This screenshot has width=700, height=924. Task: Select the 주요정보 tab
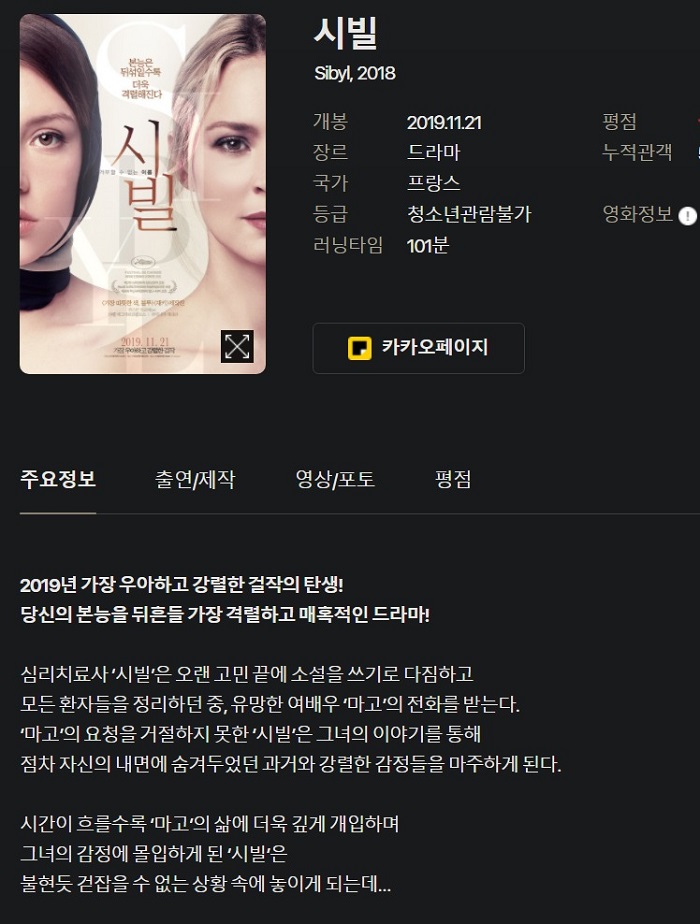pyautogui.click(x=58, y=478)
